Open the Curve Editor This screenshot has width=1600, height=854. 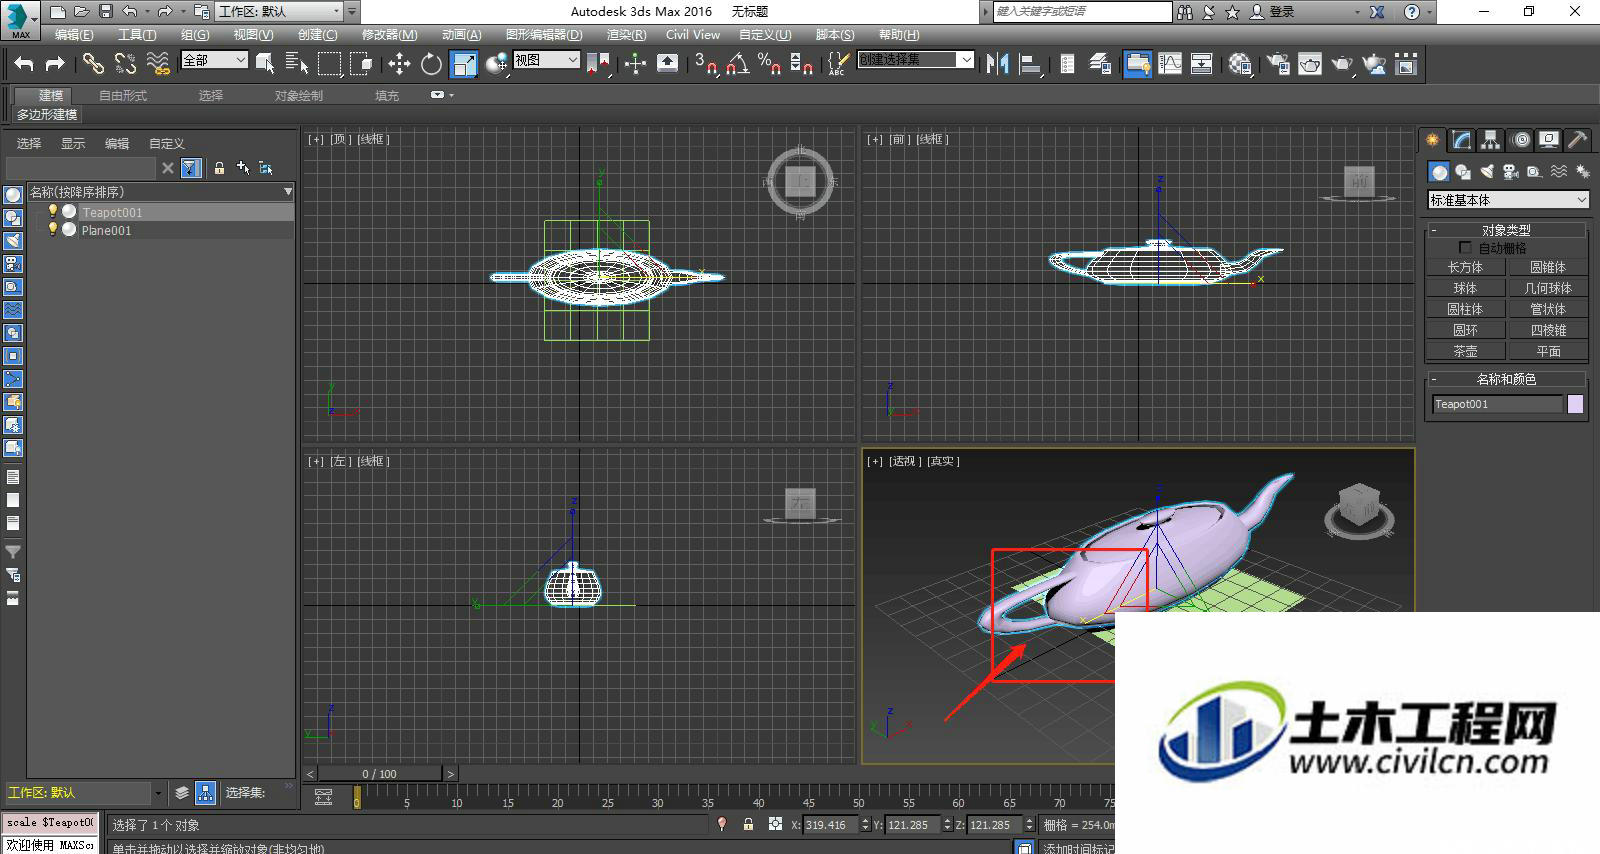(x=1169, y=64)
